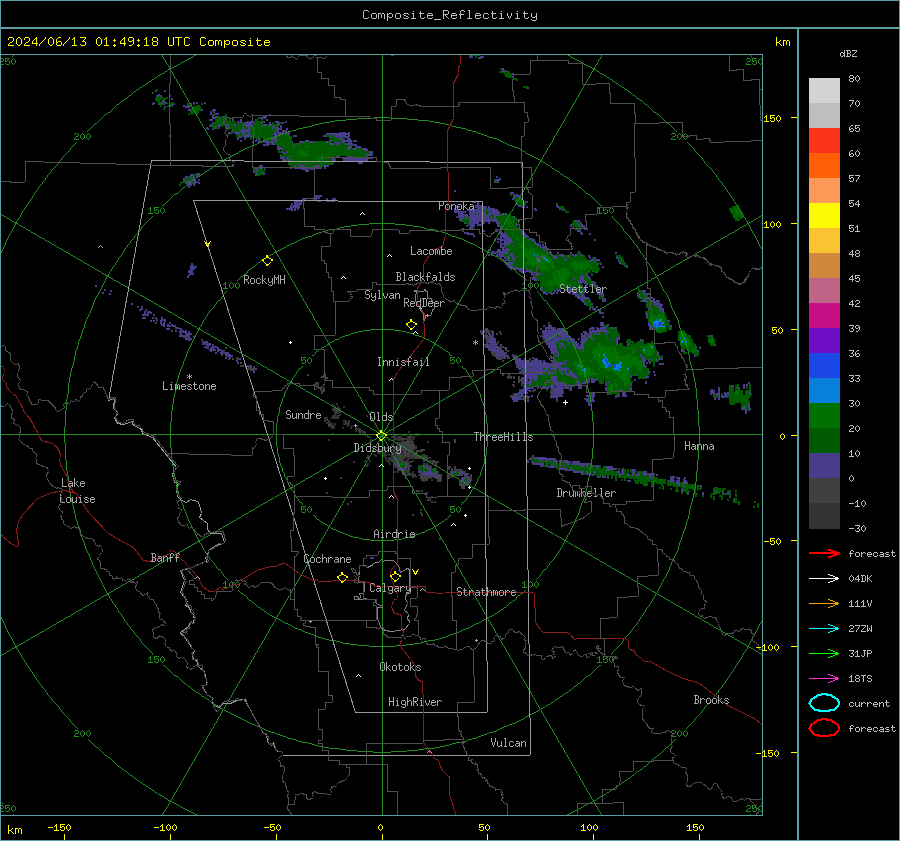
Task: Click the Lacombe label
Action: click(x=431, y=251)
